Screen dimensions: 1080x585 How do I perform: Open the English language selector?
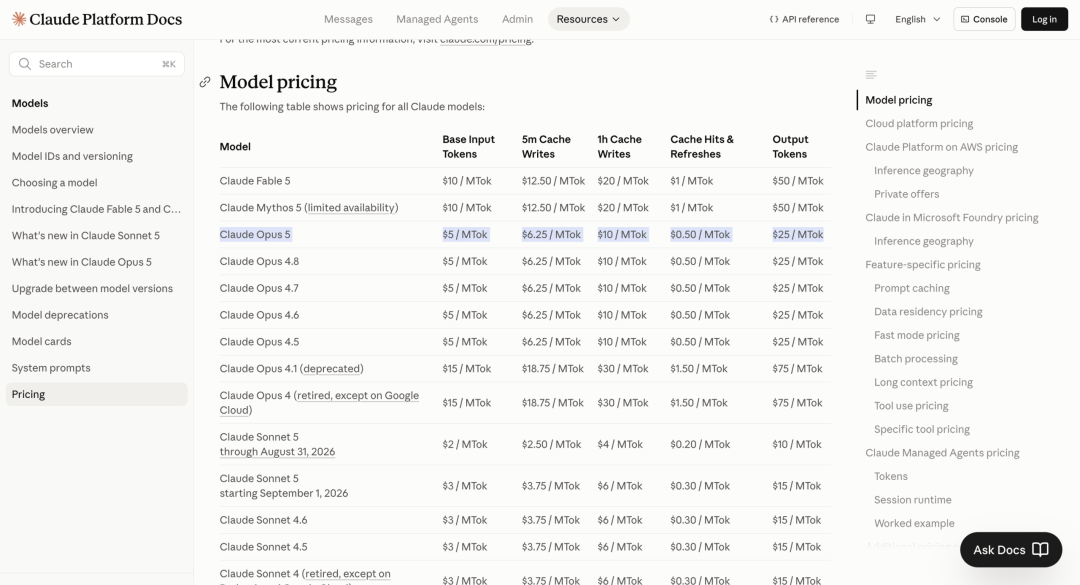pos(917,19)
